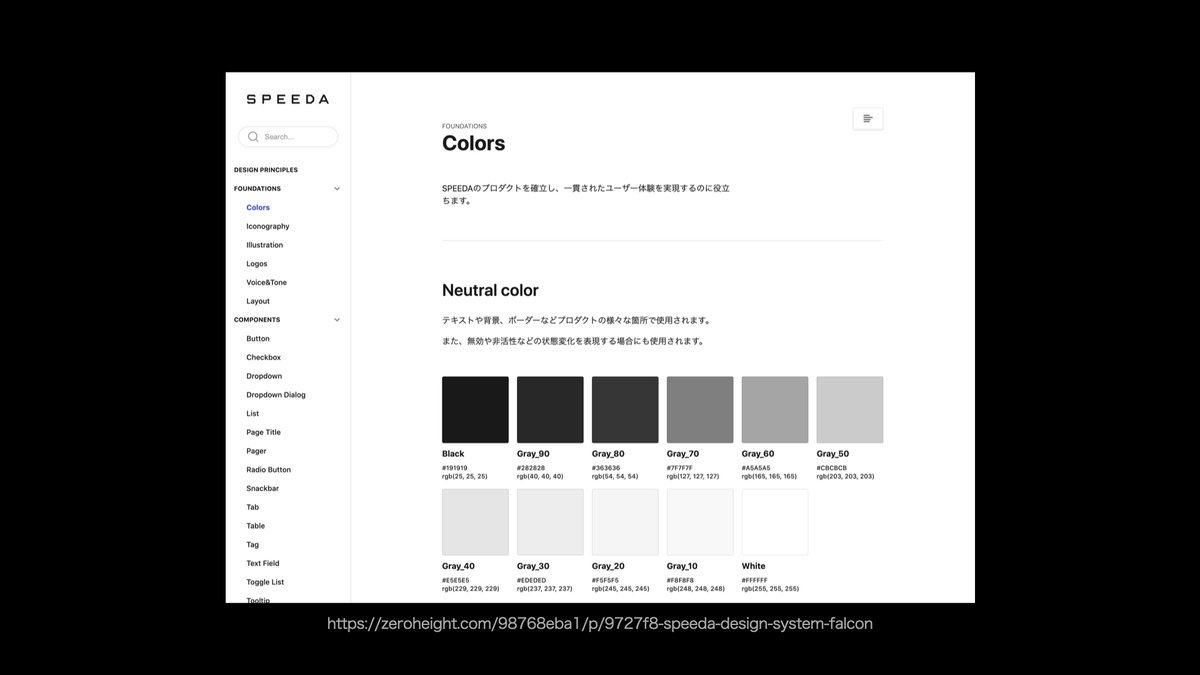Open DESIGN PRINCIPLES in sidebar

click(266, 170)
